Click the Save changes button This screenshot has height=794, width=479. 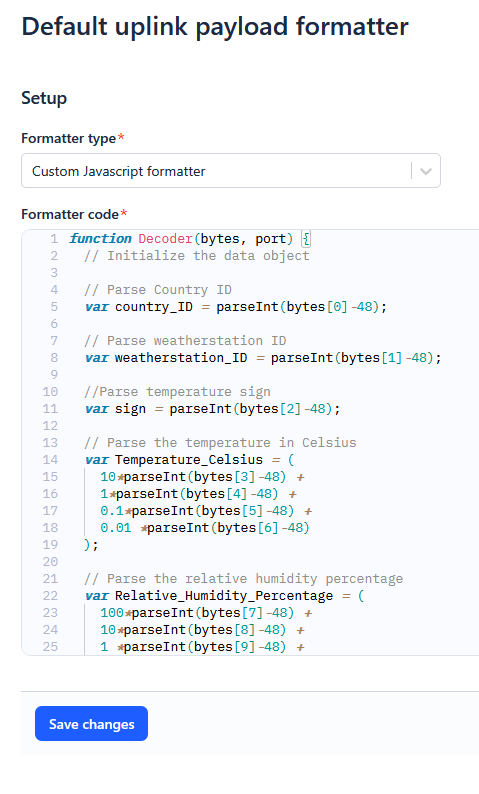91,724
